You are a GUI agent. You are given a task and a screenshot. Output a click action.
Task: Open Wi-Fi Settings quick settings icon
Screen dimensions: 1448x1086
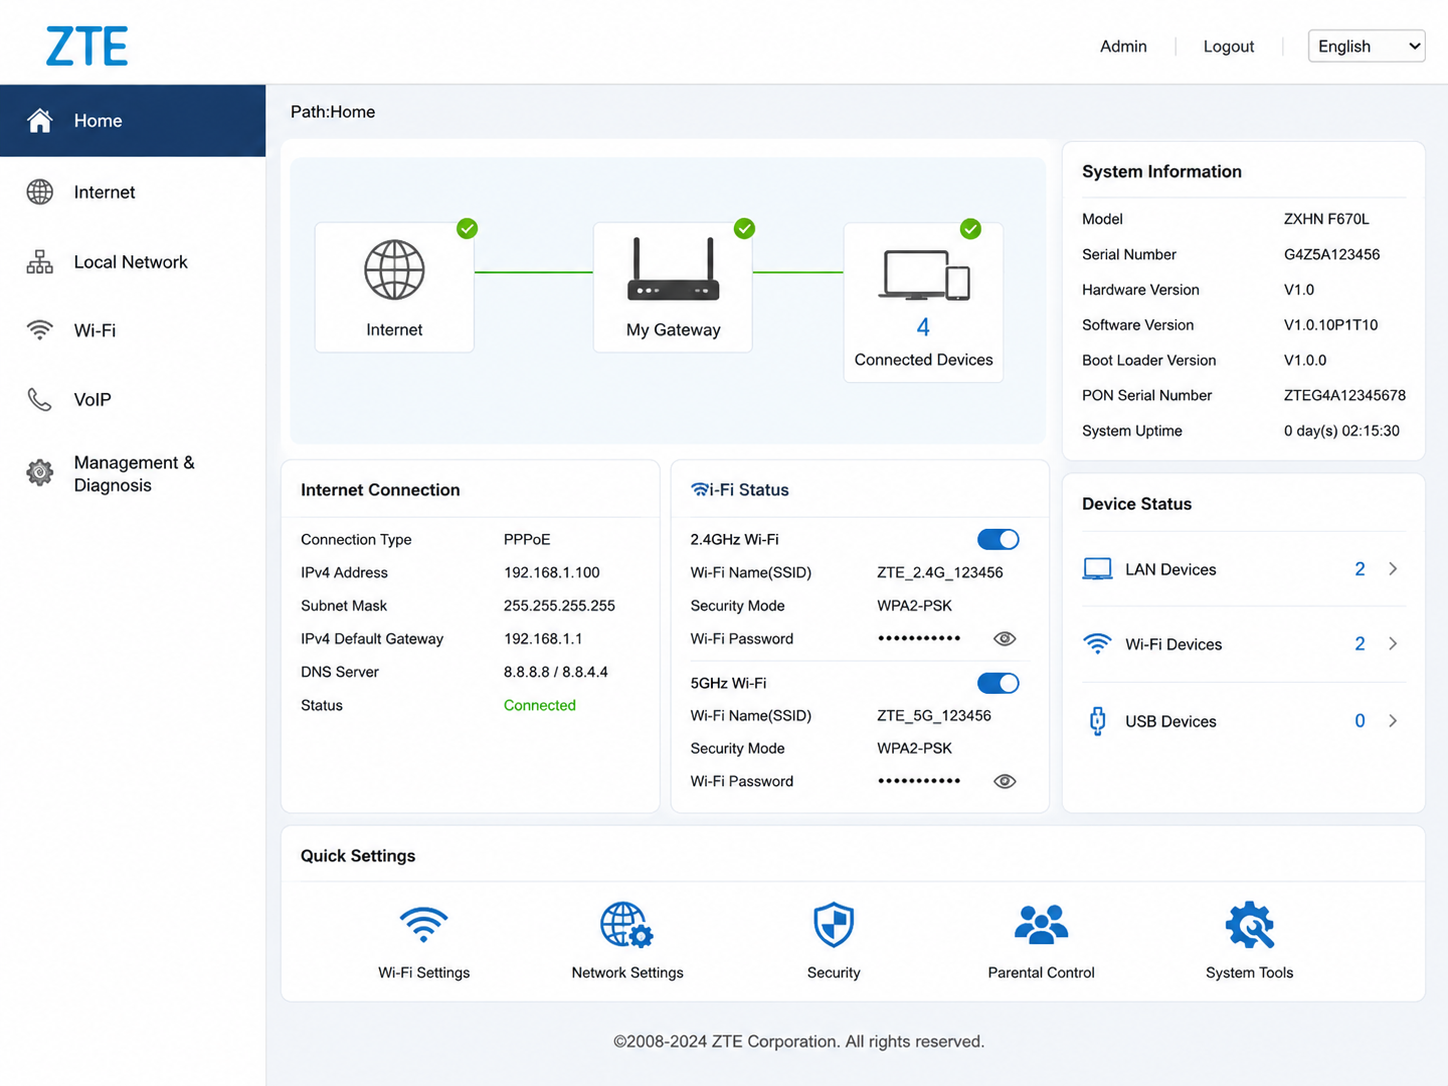[424, 924]
